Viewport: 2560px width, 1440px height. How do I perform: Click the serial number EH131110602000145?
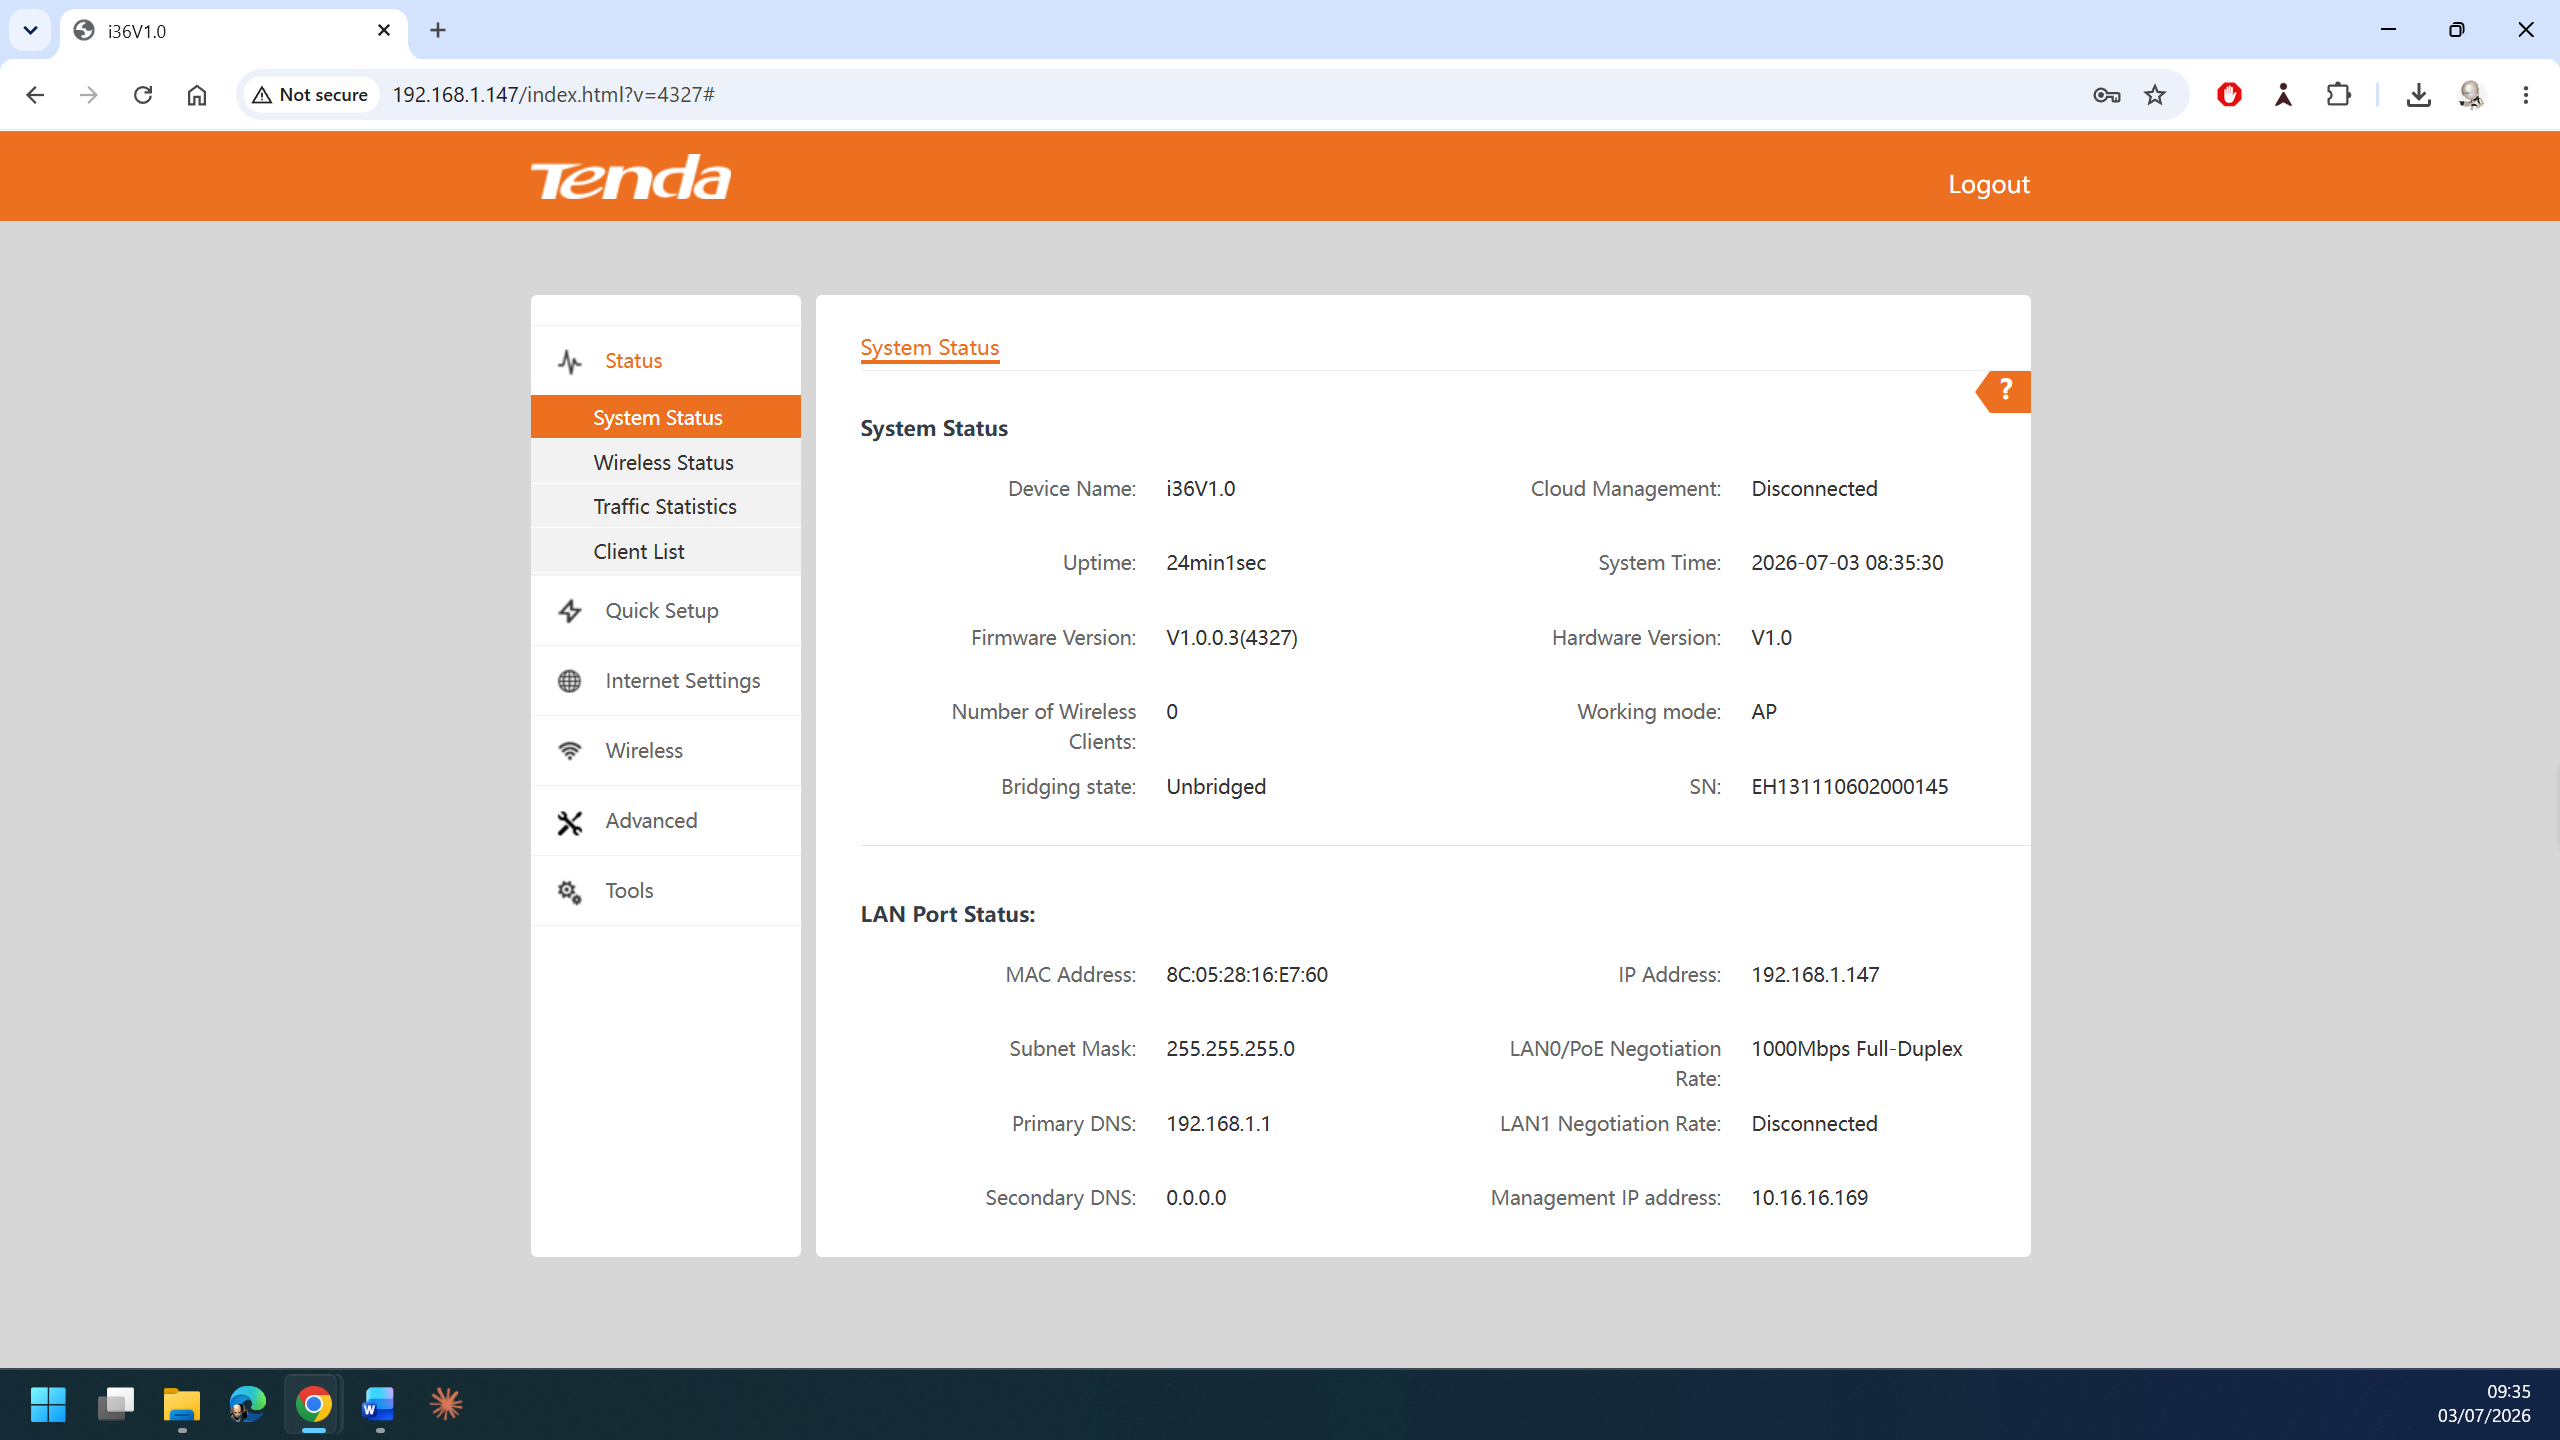click(1850, 787)
